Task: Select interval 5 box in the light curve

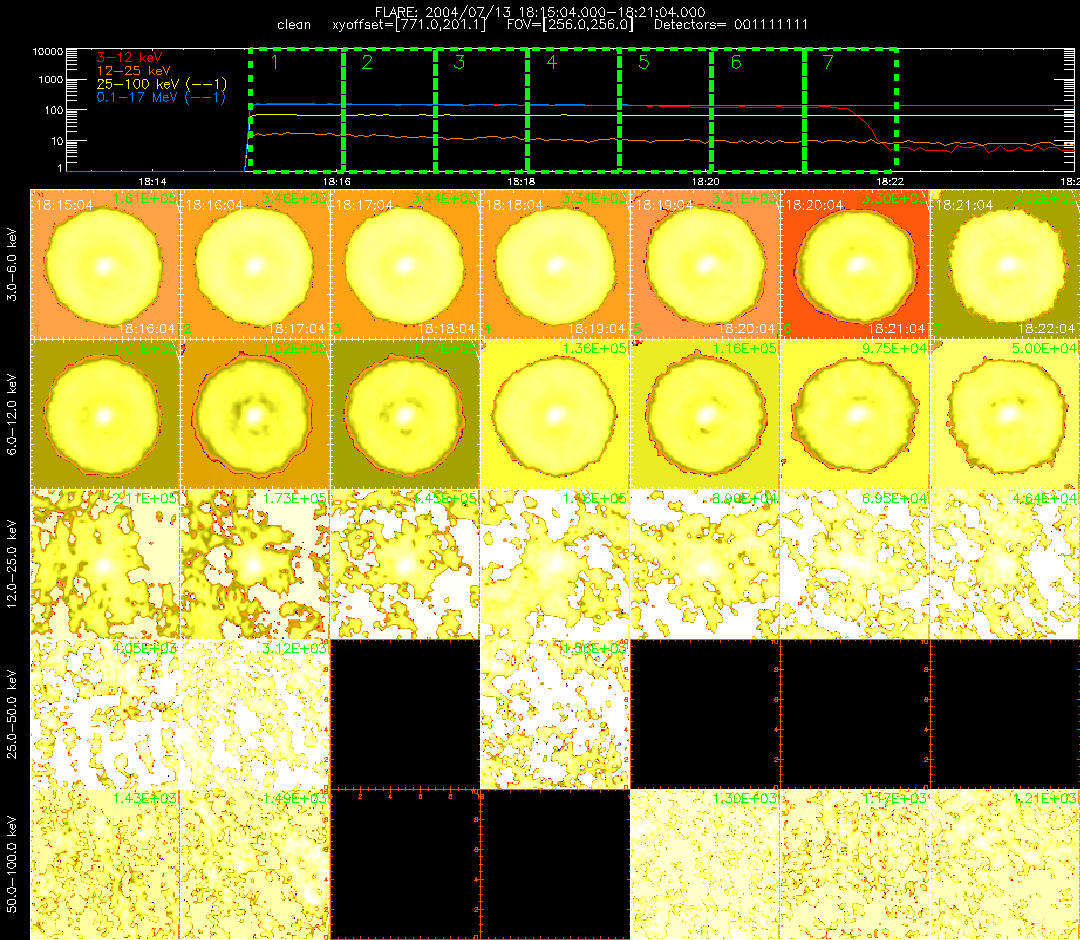Action: pyautogui.click(x=666, y=110)
